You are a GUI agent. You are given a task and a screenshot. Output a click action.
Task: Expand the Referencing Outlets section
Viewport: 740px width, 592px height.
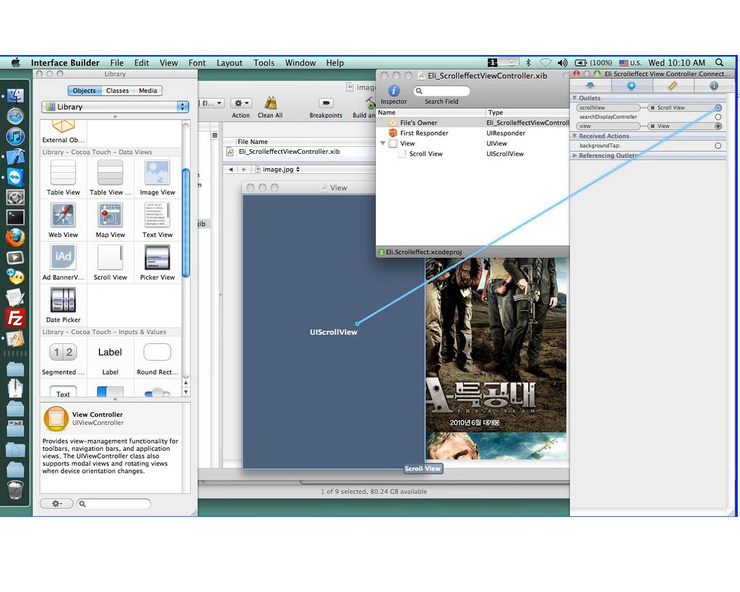574,155
